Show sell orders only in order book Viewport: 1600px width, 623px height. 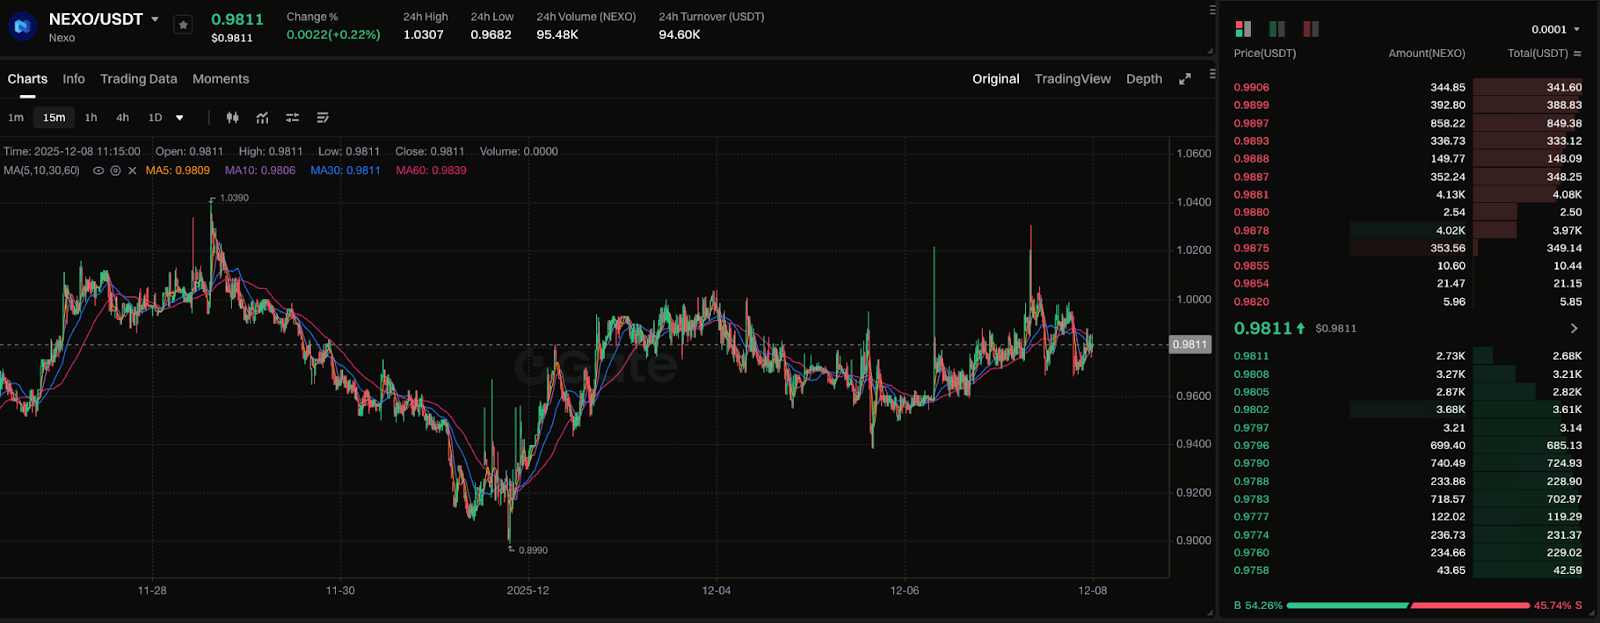pyautogui.click(x=1311, y=29)
